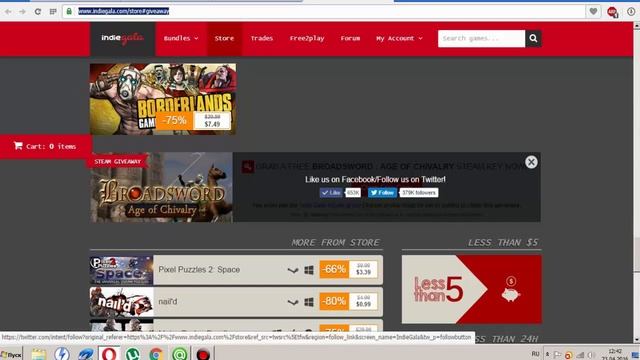
Task: Click the RU language indicator in tray
Action: [536, 354]
